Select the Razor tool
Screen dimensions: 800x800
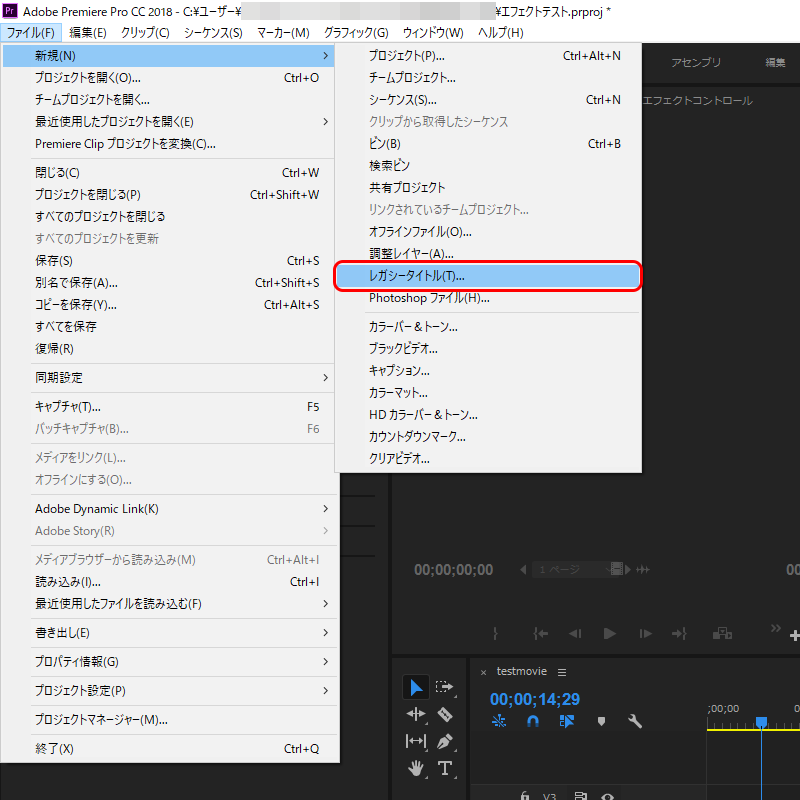pyautogui.click(x=445, y=714)
